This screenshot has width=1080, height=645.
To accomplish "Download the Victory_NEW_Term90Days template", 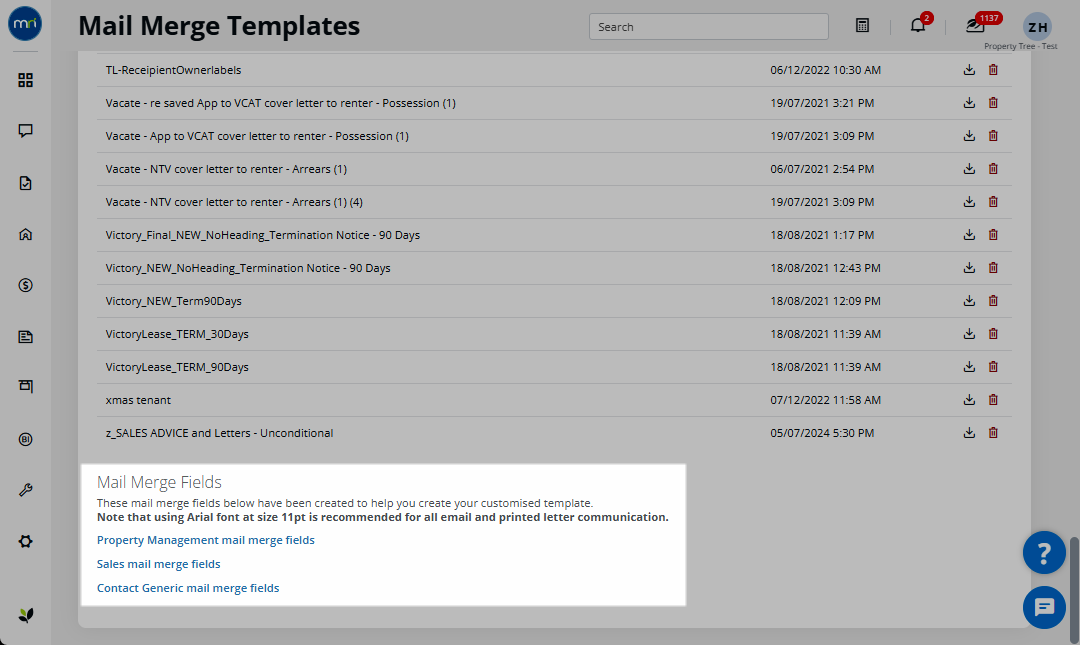I will [969, 301].
